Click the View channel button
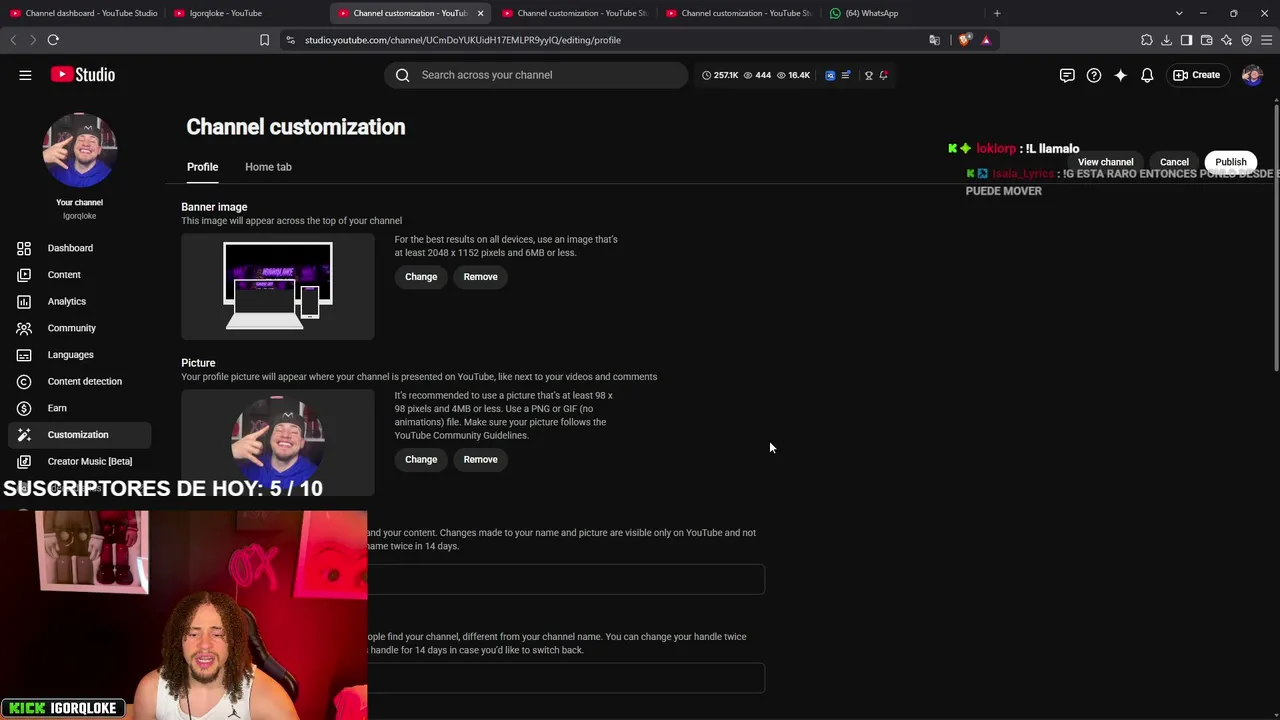This screenshot has width=1280, height=720. tap(1105, 162)
